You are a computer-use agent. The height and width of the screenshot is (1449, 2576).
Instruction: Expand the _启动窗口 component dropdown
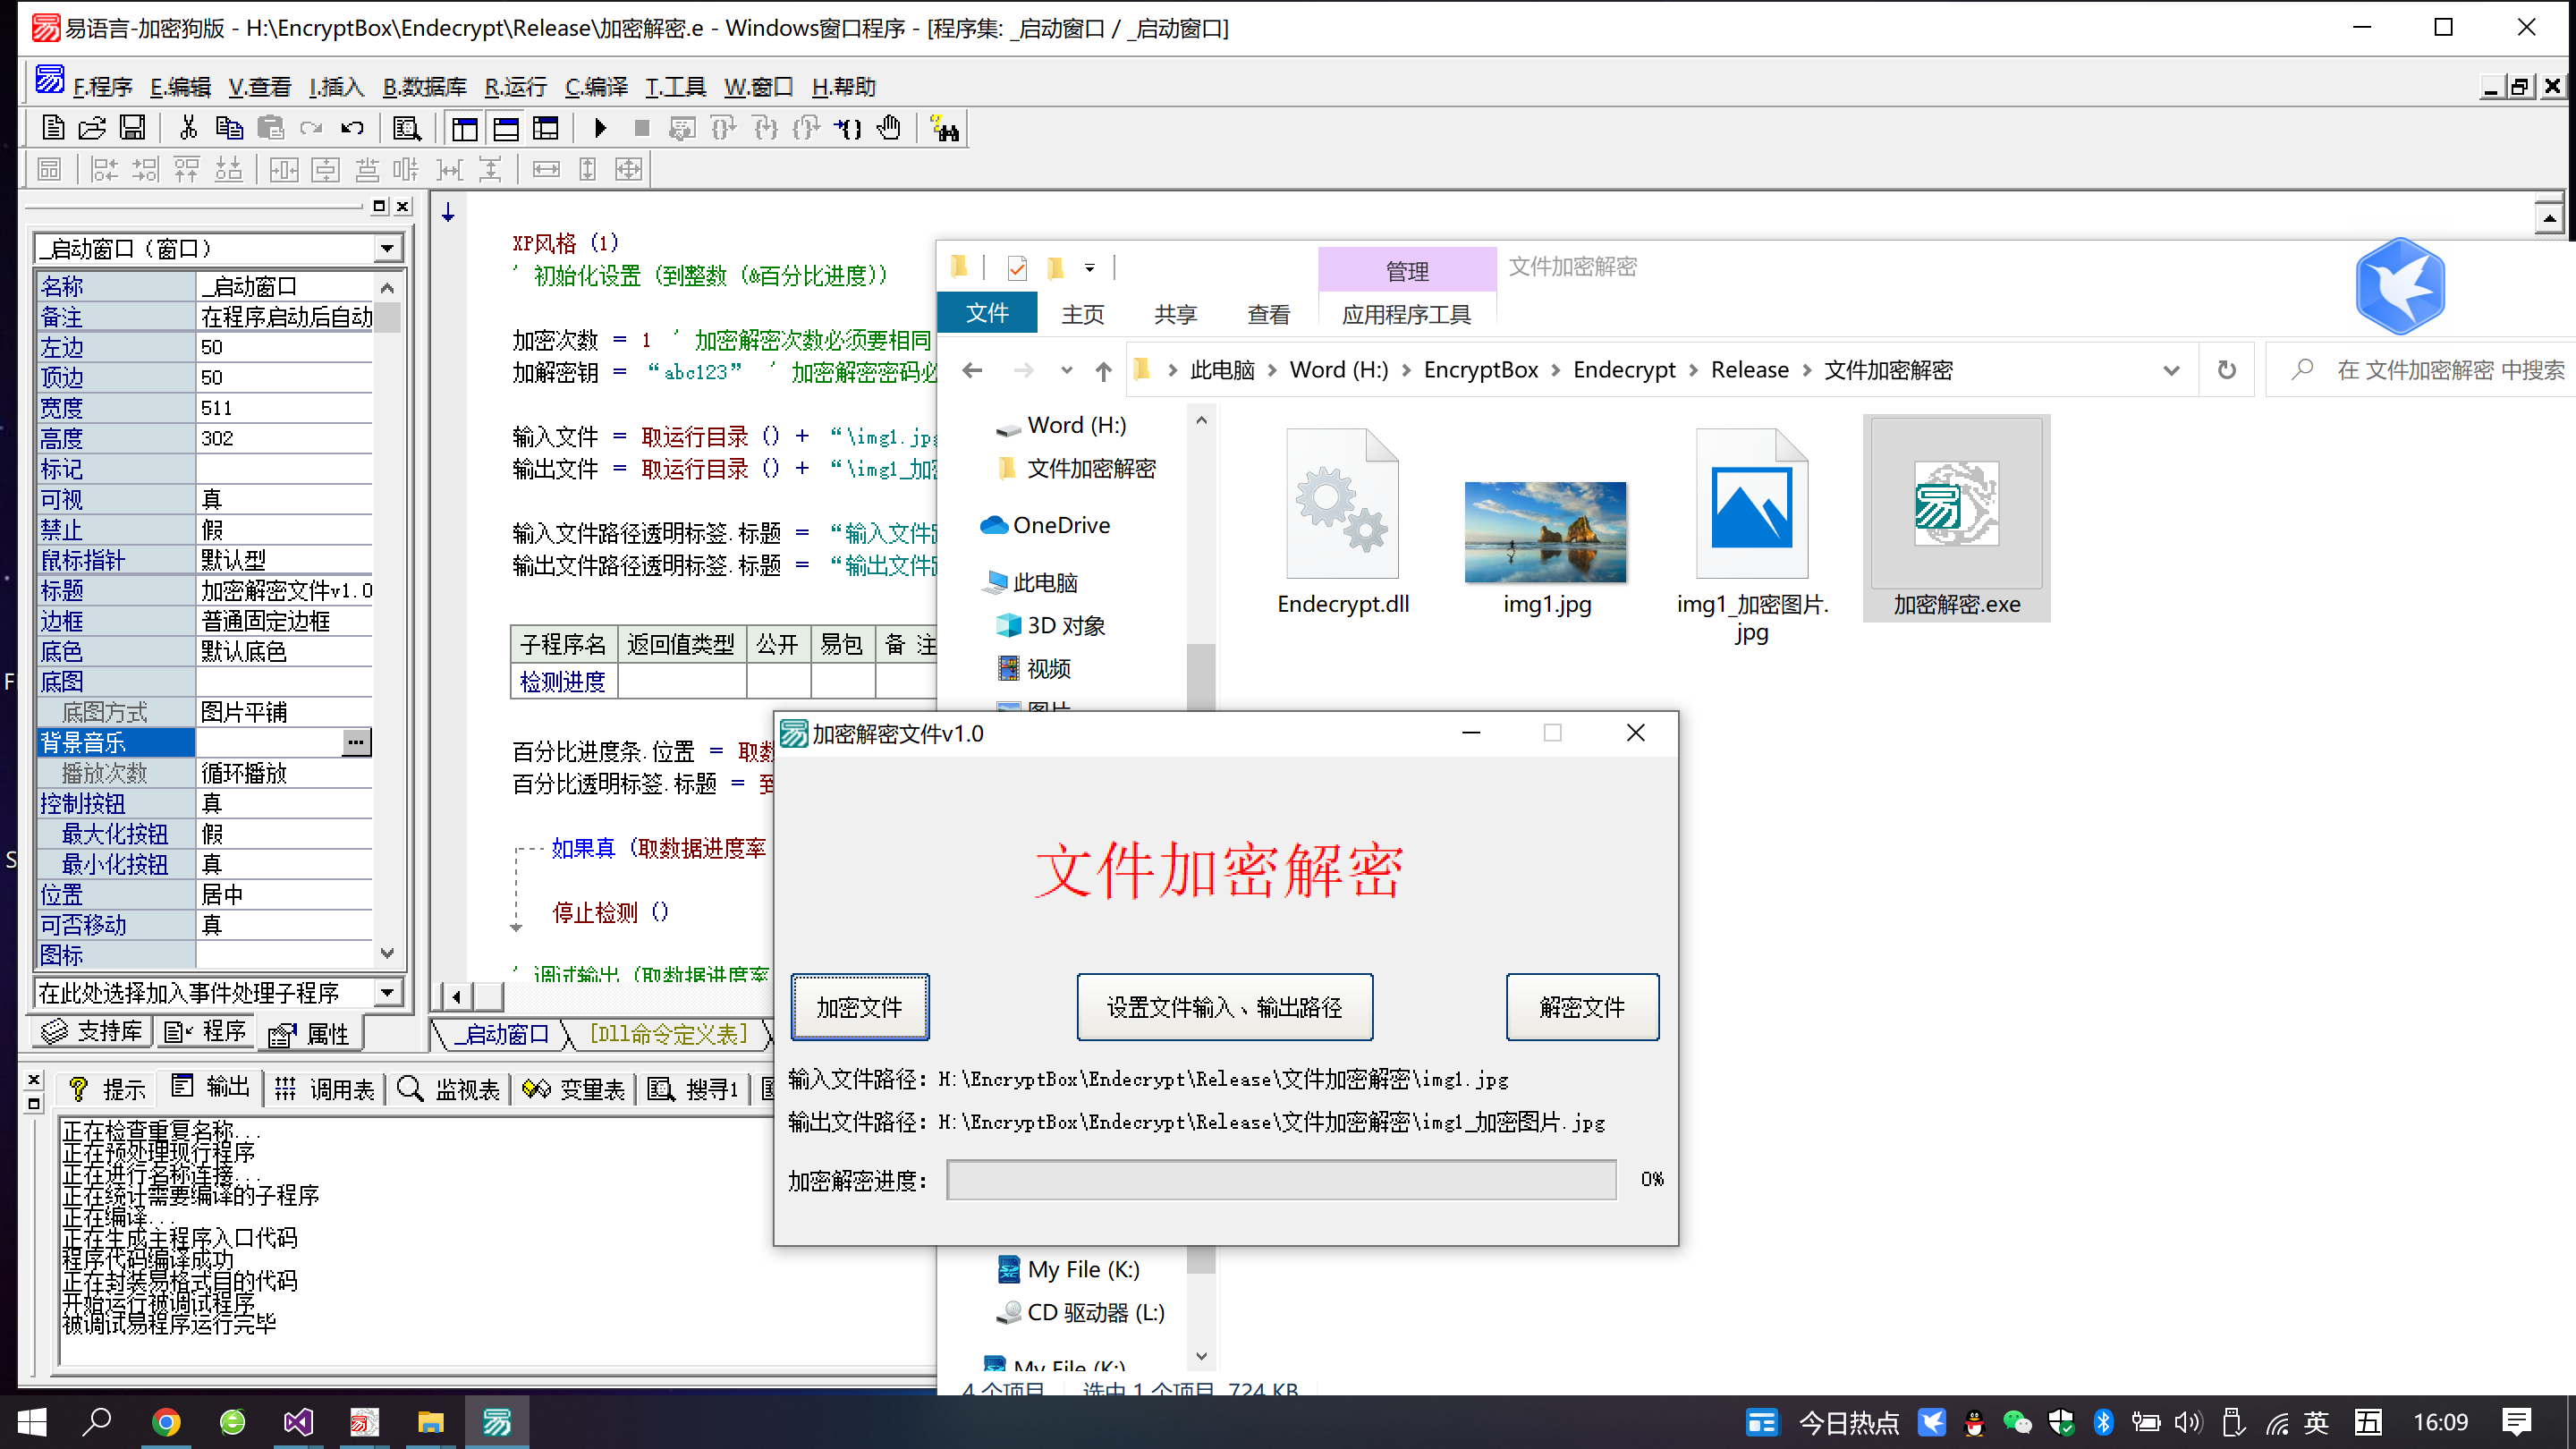click(387, 248)
